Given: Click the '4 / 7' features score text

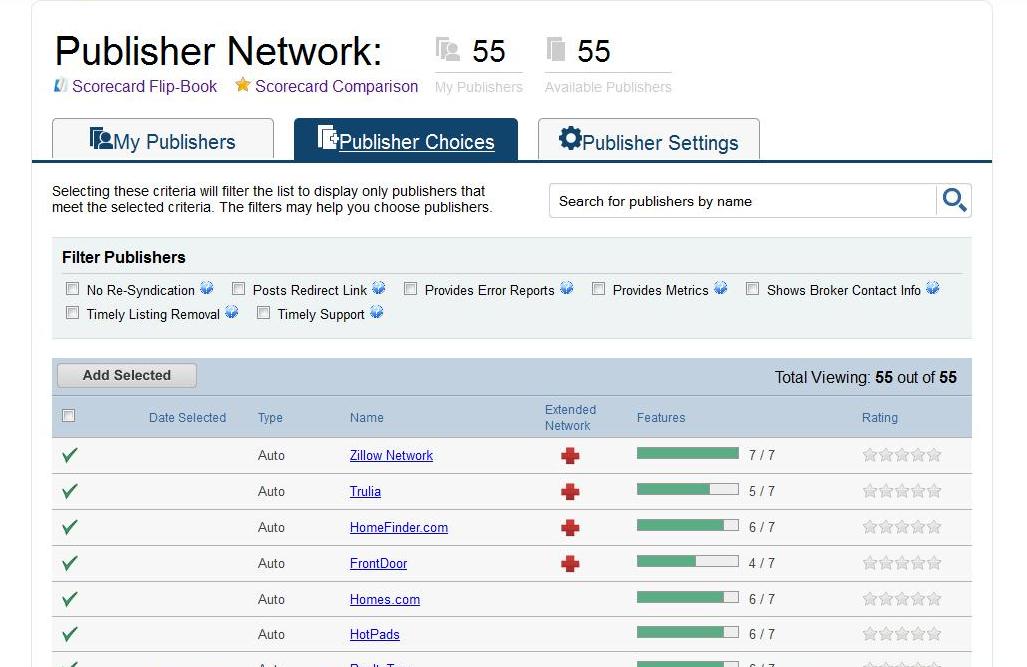Looking at the screenshot, I should 762,563.
